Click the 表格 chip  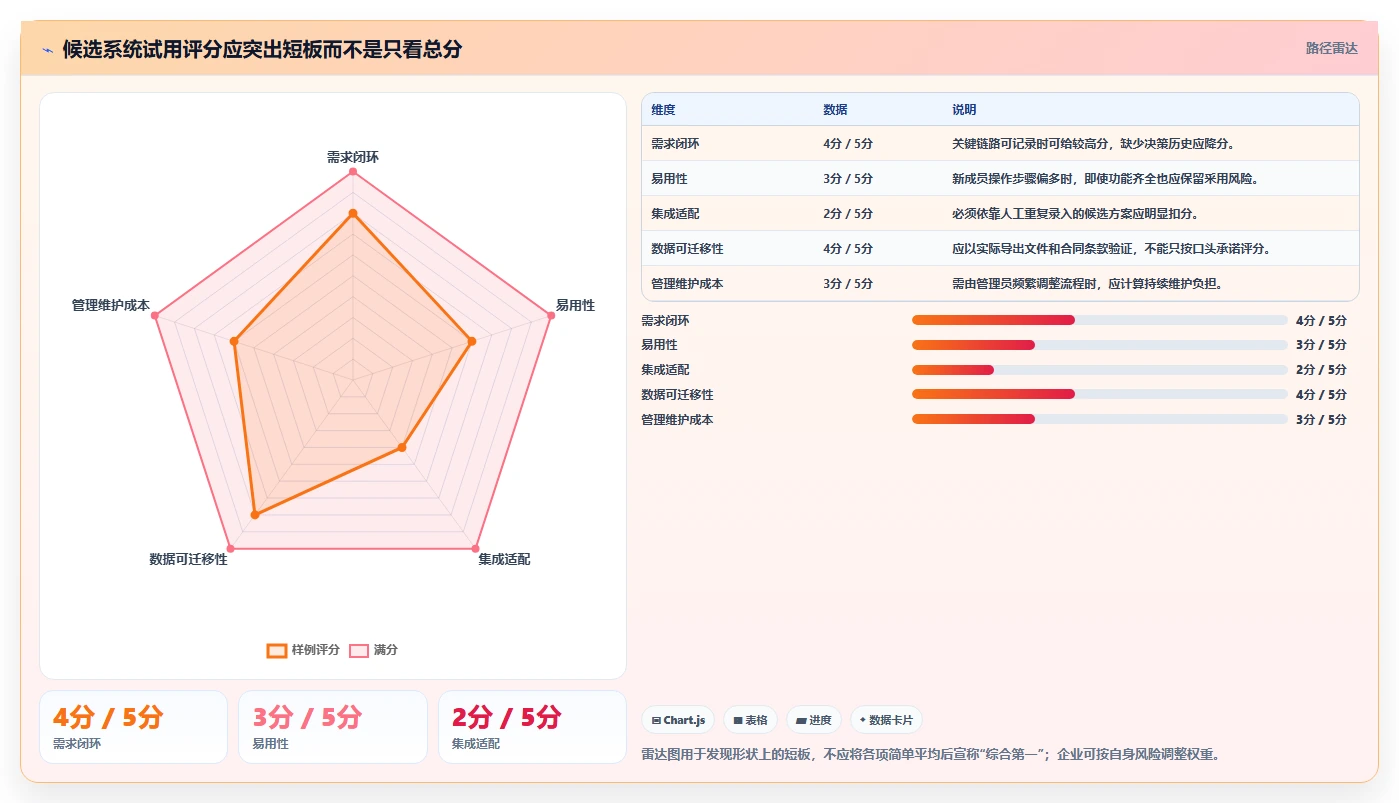750,720
